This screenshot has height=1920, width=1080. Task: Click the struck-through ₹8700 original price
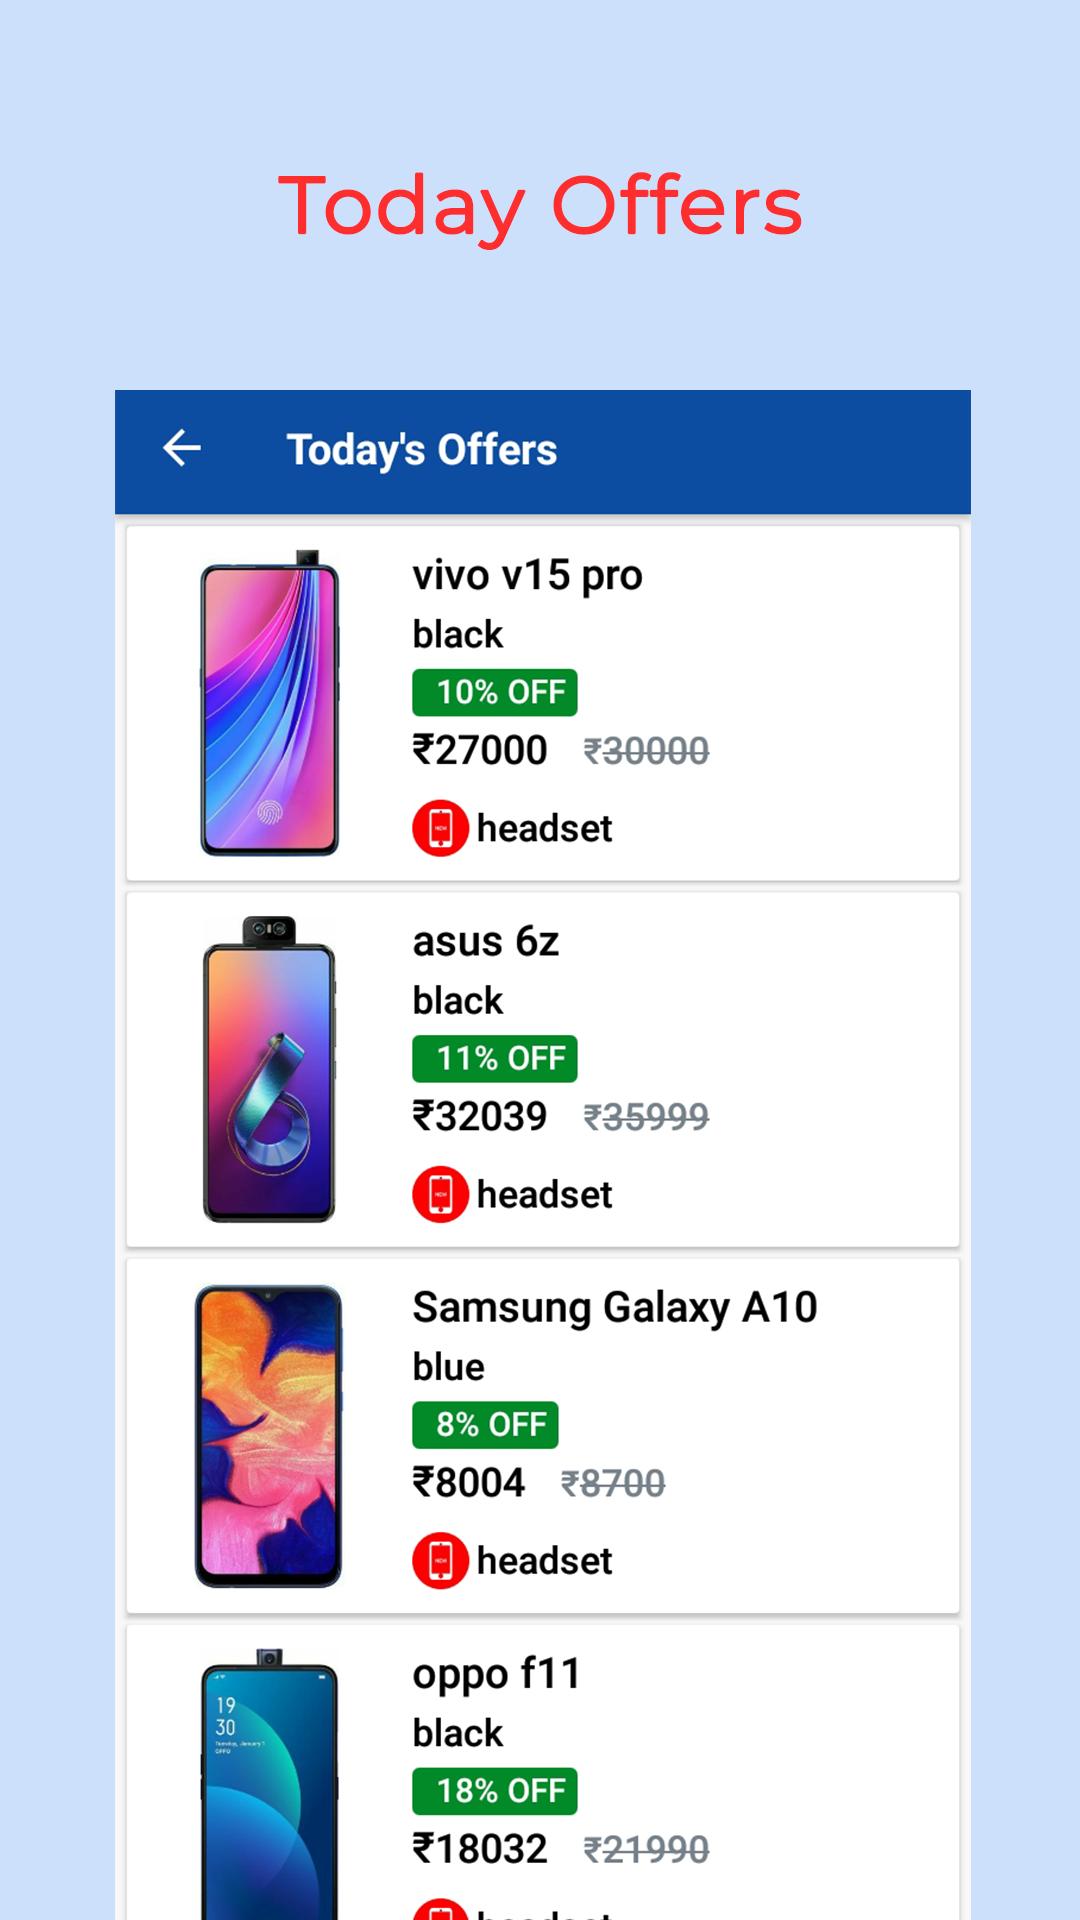(x=613, y=1483)
